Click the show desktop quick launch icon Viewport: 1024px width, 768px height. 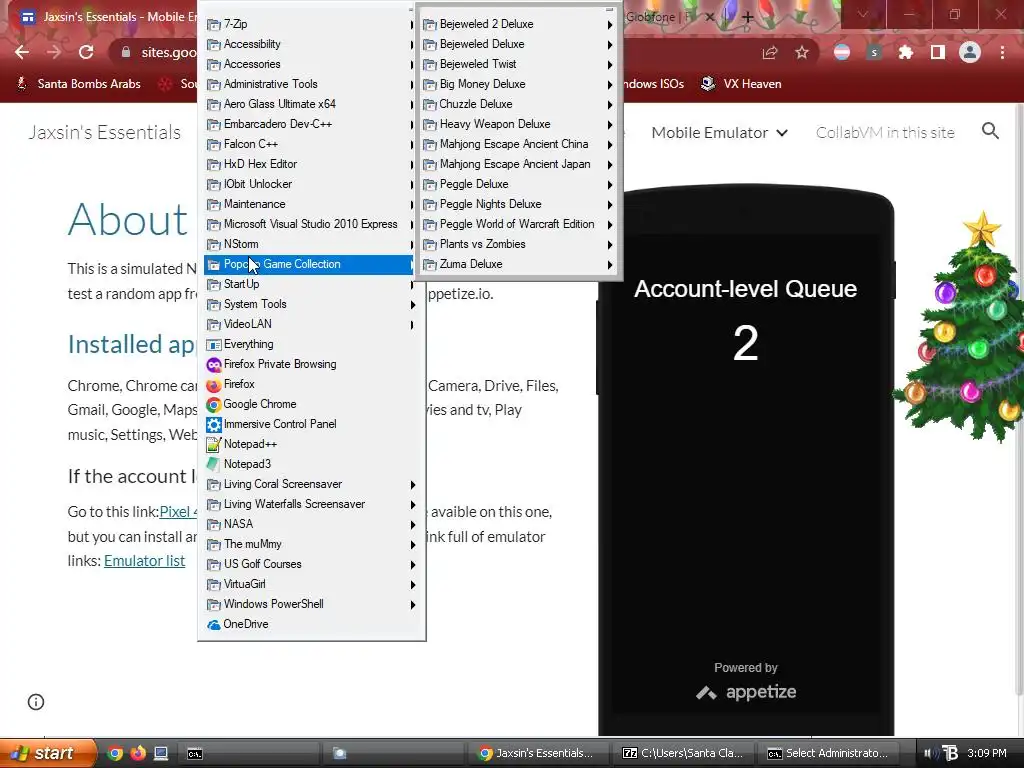pyautogui.click(x=161, y=753)
